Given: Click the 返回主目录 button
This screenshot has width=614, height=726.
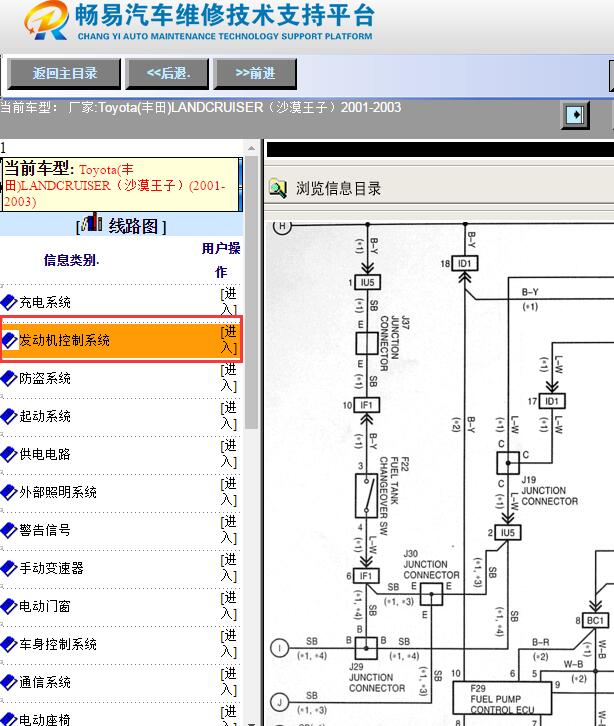Looking at the screenshot, I should [x=64, y=74].
